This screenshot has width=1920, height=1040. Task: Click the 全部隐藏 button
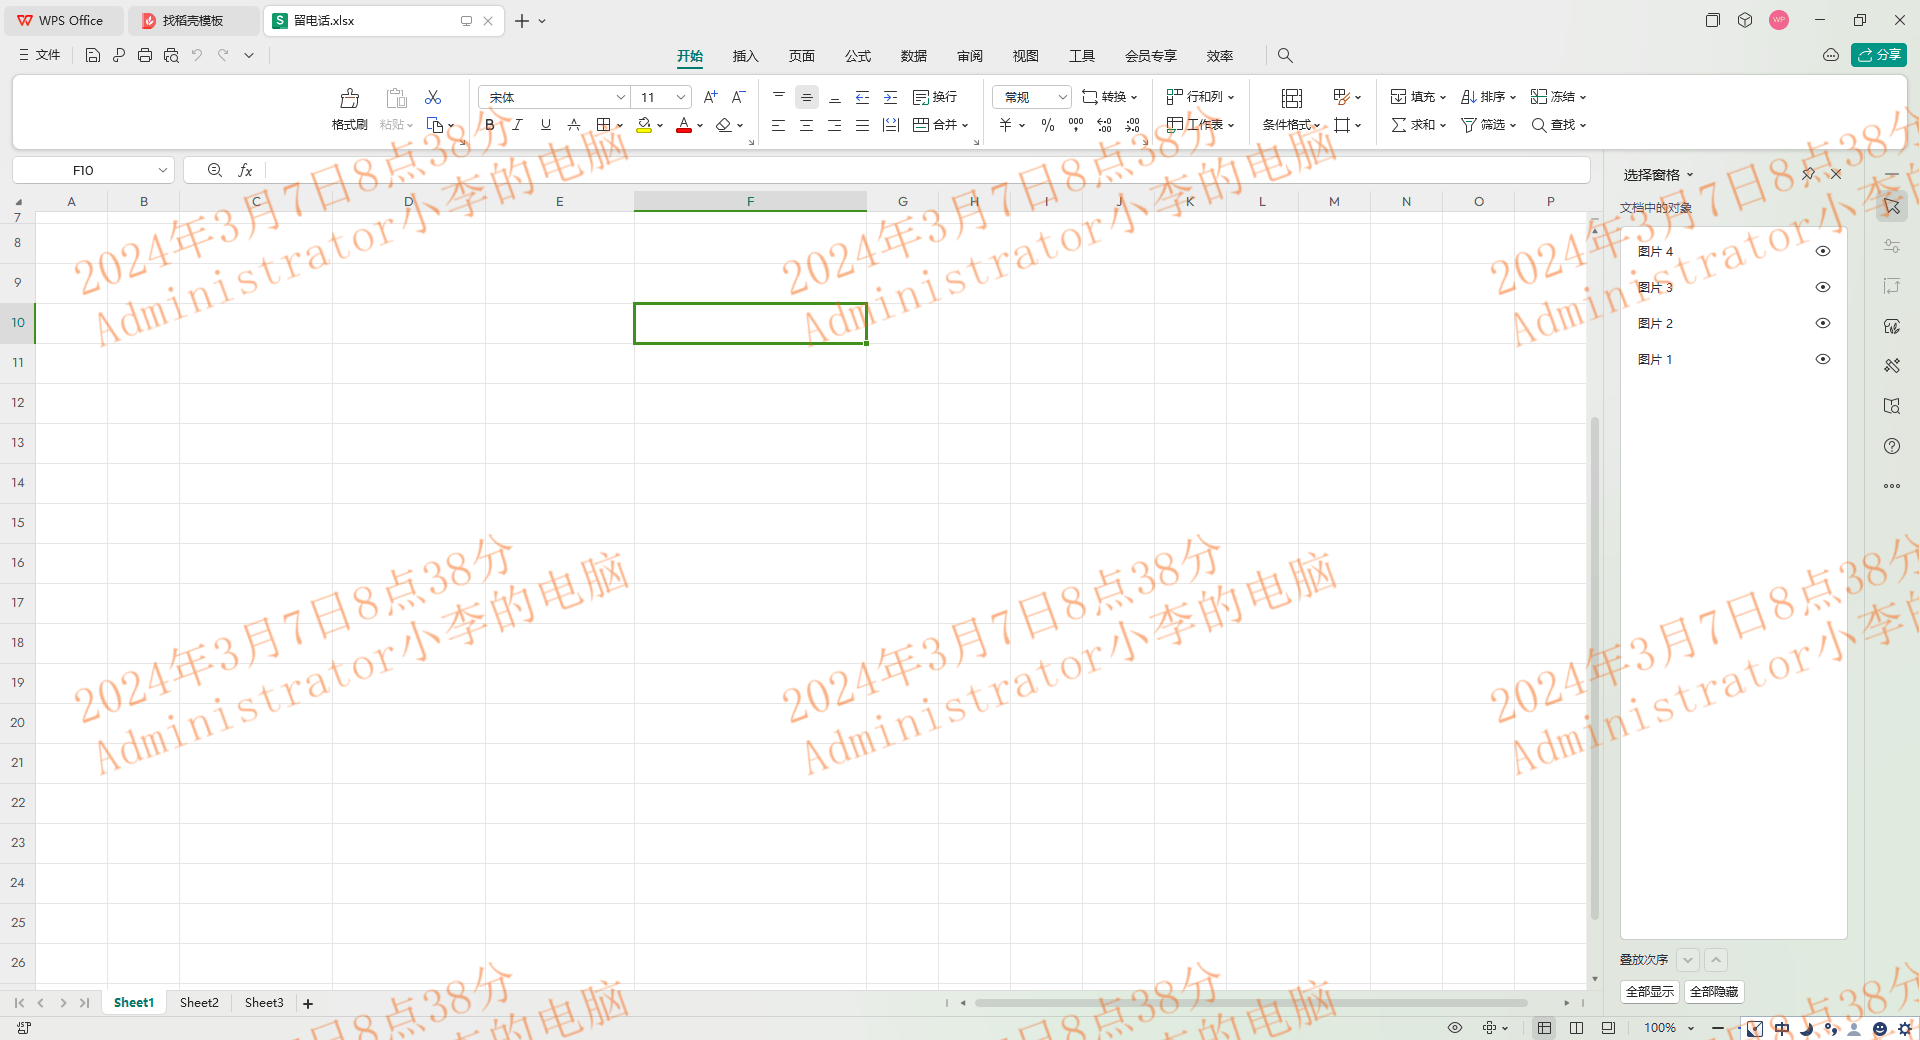tap(1714, 991)
